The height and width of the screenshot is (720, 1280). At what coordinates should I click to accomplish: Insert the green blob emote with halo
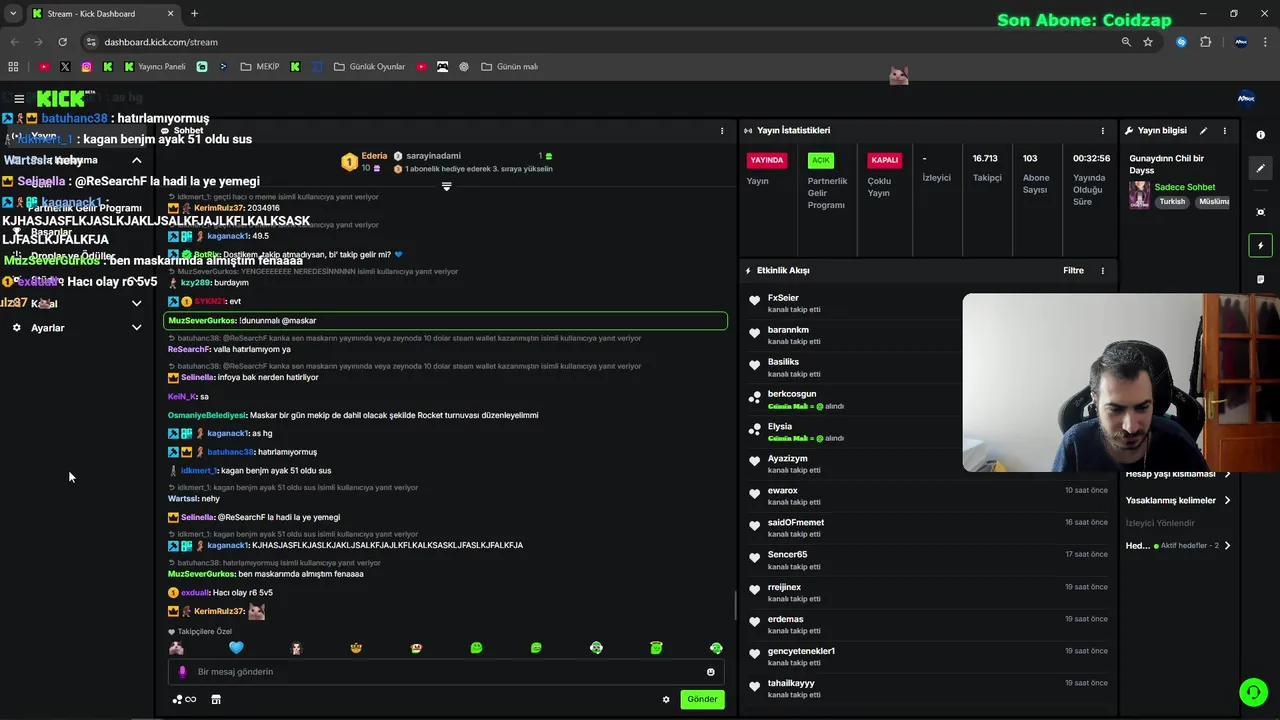pyautogui.click(x=656, y=648)
